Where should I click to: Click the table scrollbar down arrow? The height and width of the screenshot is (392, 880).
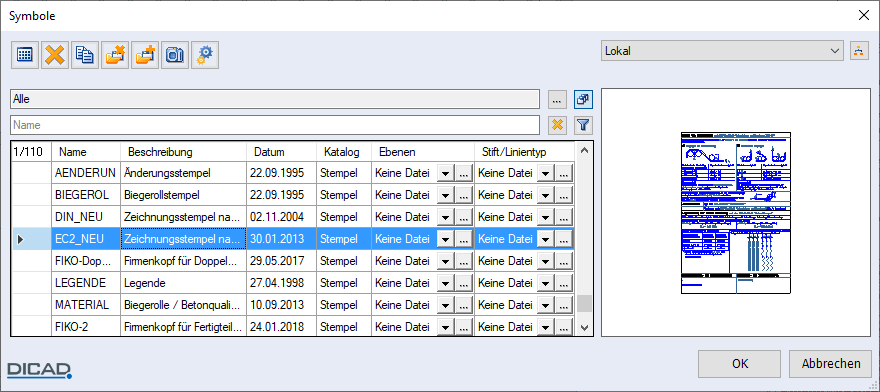584,327
